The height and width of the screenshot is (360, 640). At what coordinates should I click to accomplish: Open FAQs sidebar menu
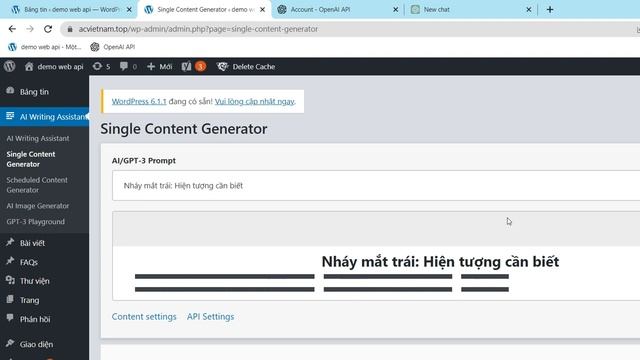pyautogui.click(x=44, y=262)
